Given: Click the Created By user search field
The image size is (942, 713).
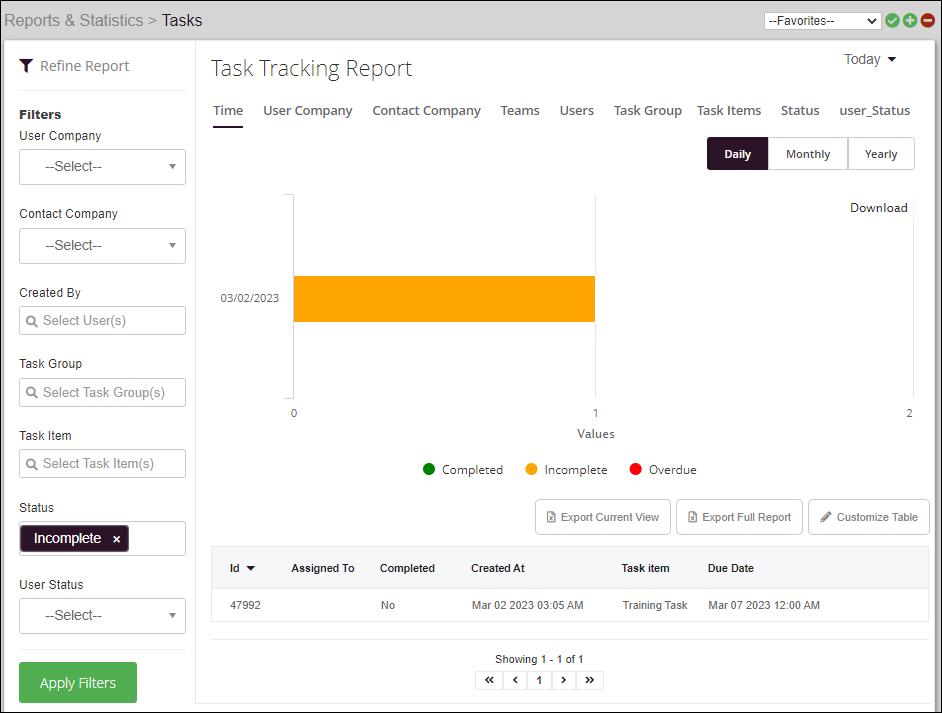Looking at the screenshot, I should click(102, 321).
